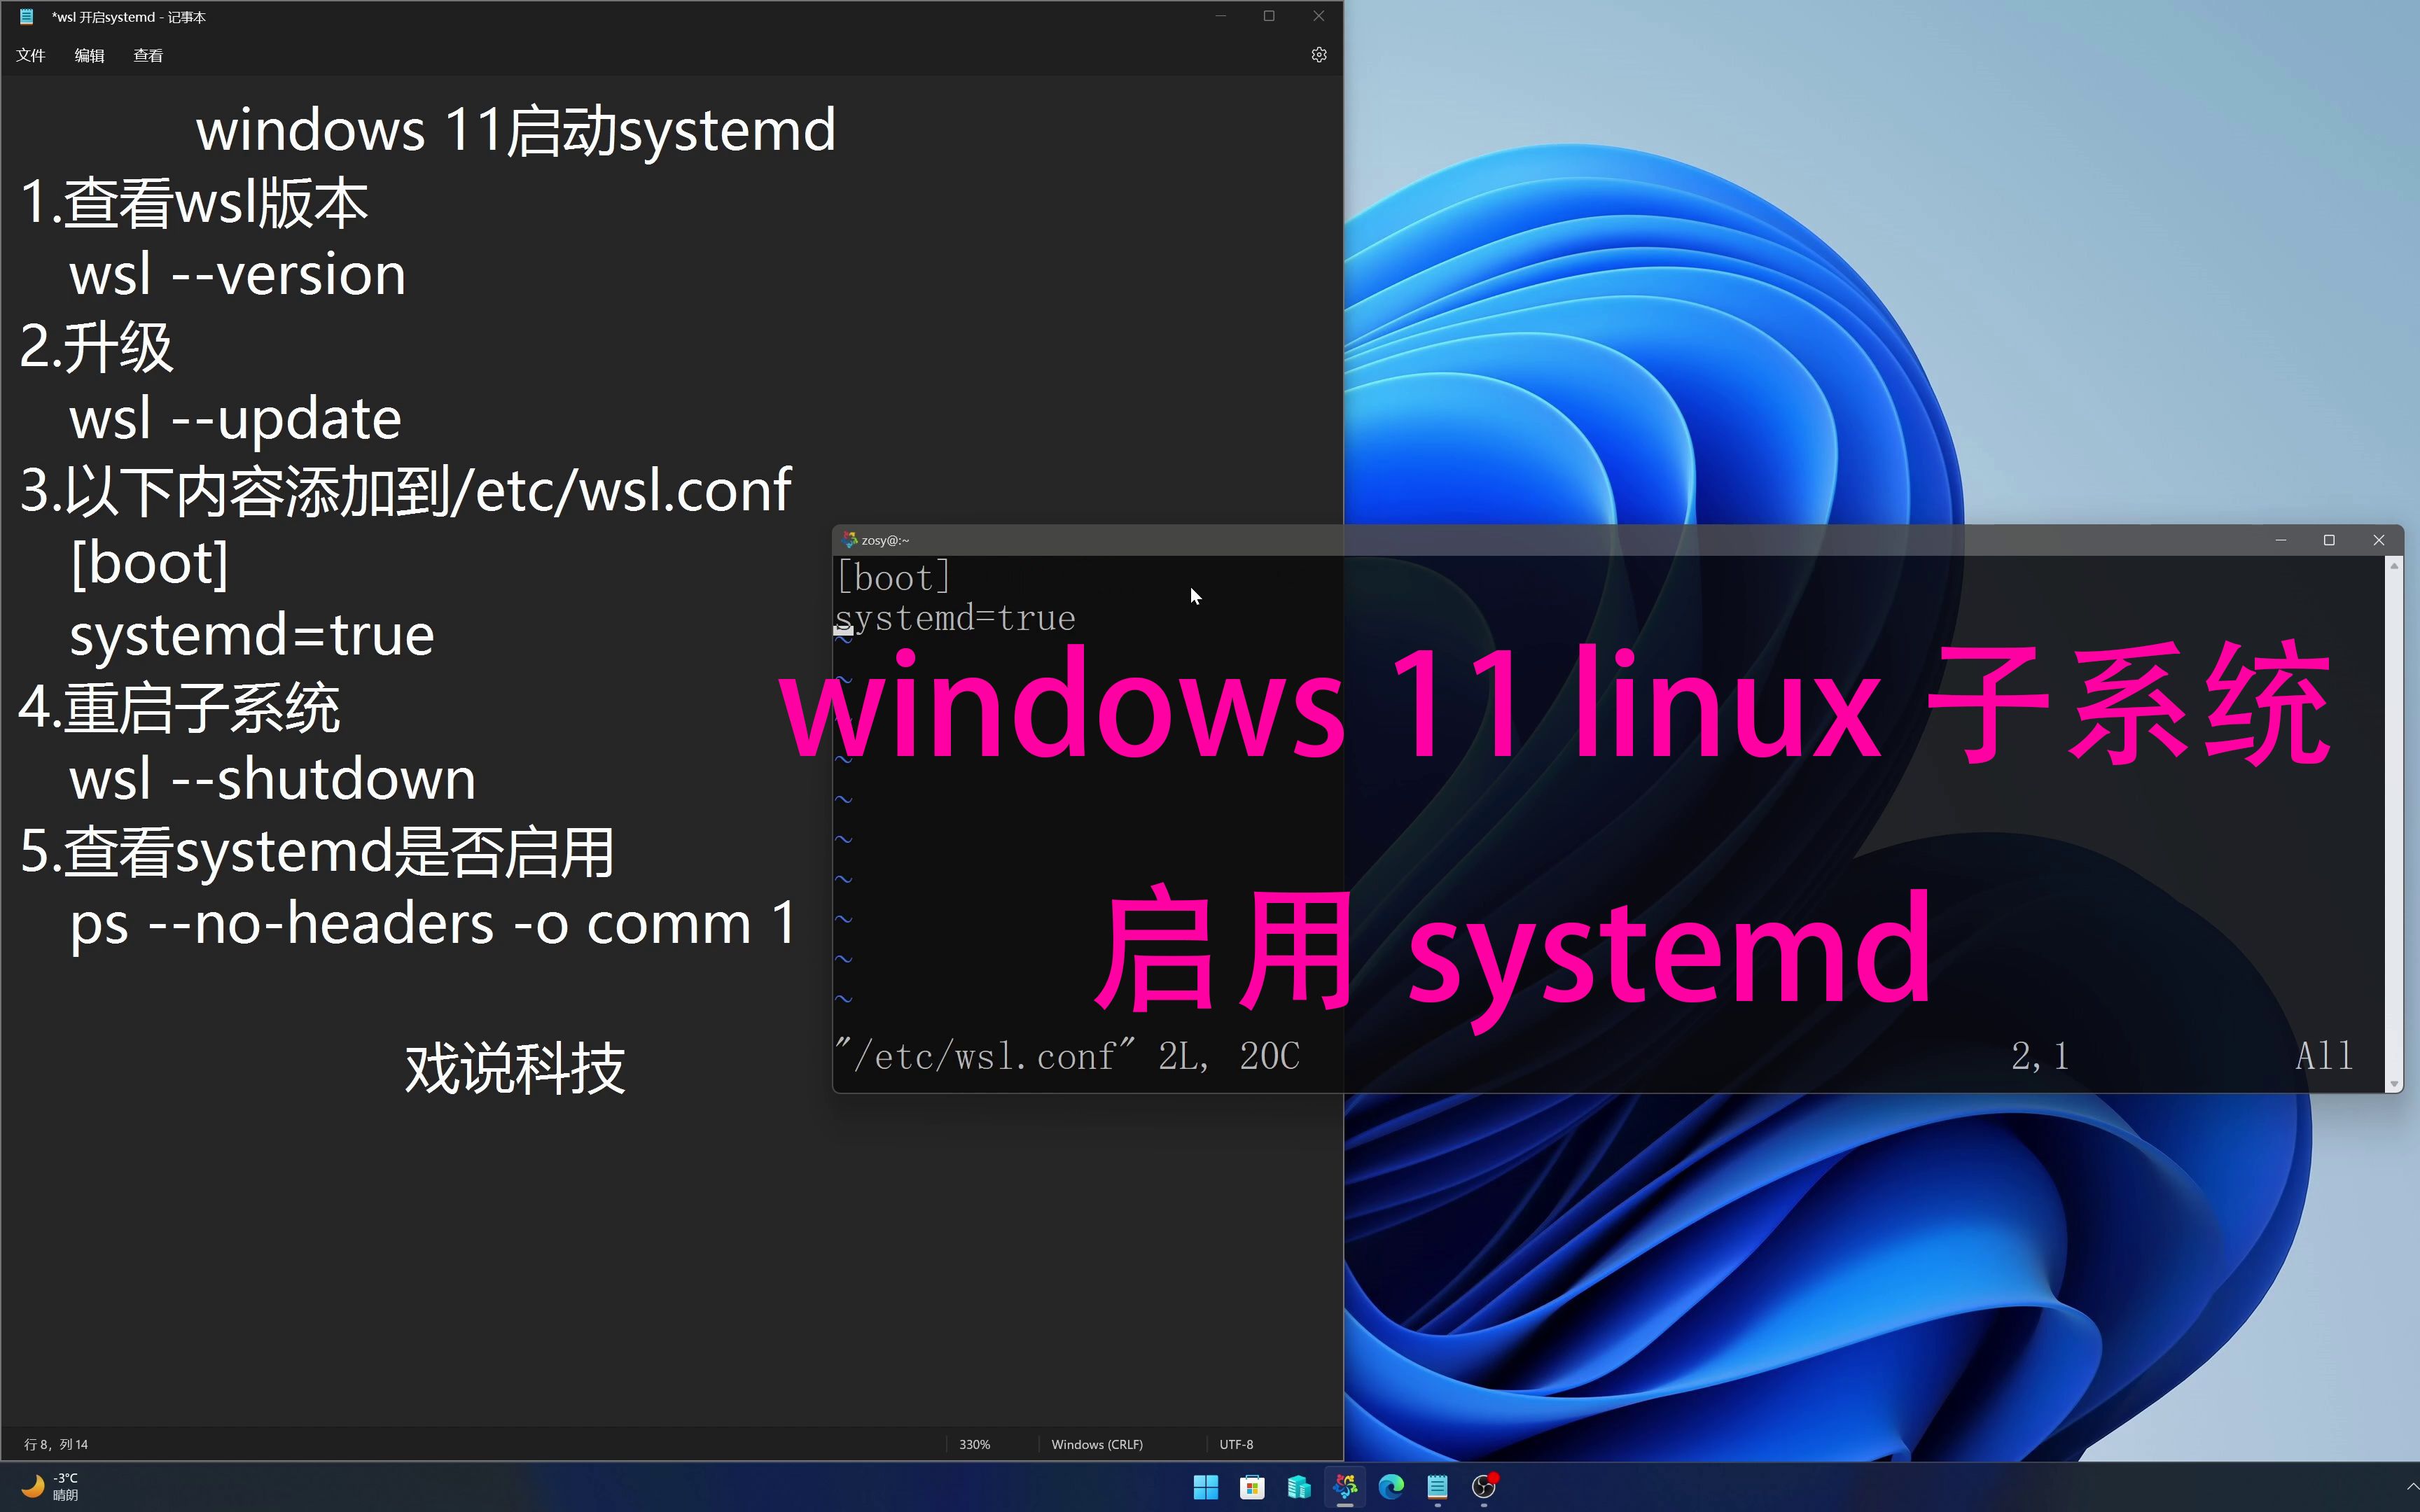Click '3.以下内容添加到/etc/wsl.conf' line
Image resolution: width=2420 pixels, height=1512 pixels.
(405, 491)
